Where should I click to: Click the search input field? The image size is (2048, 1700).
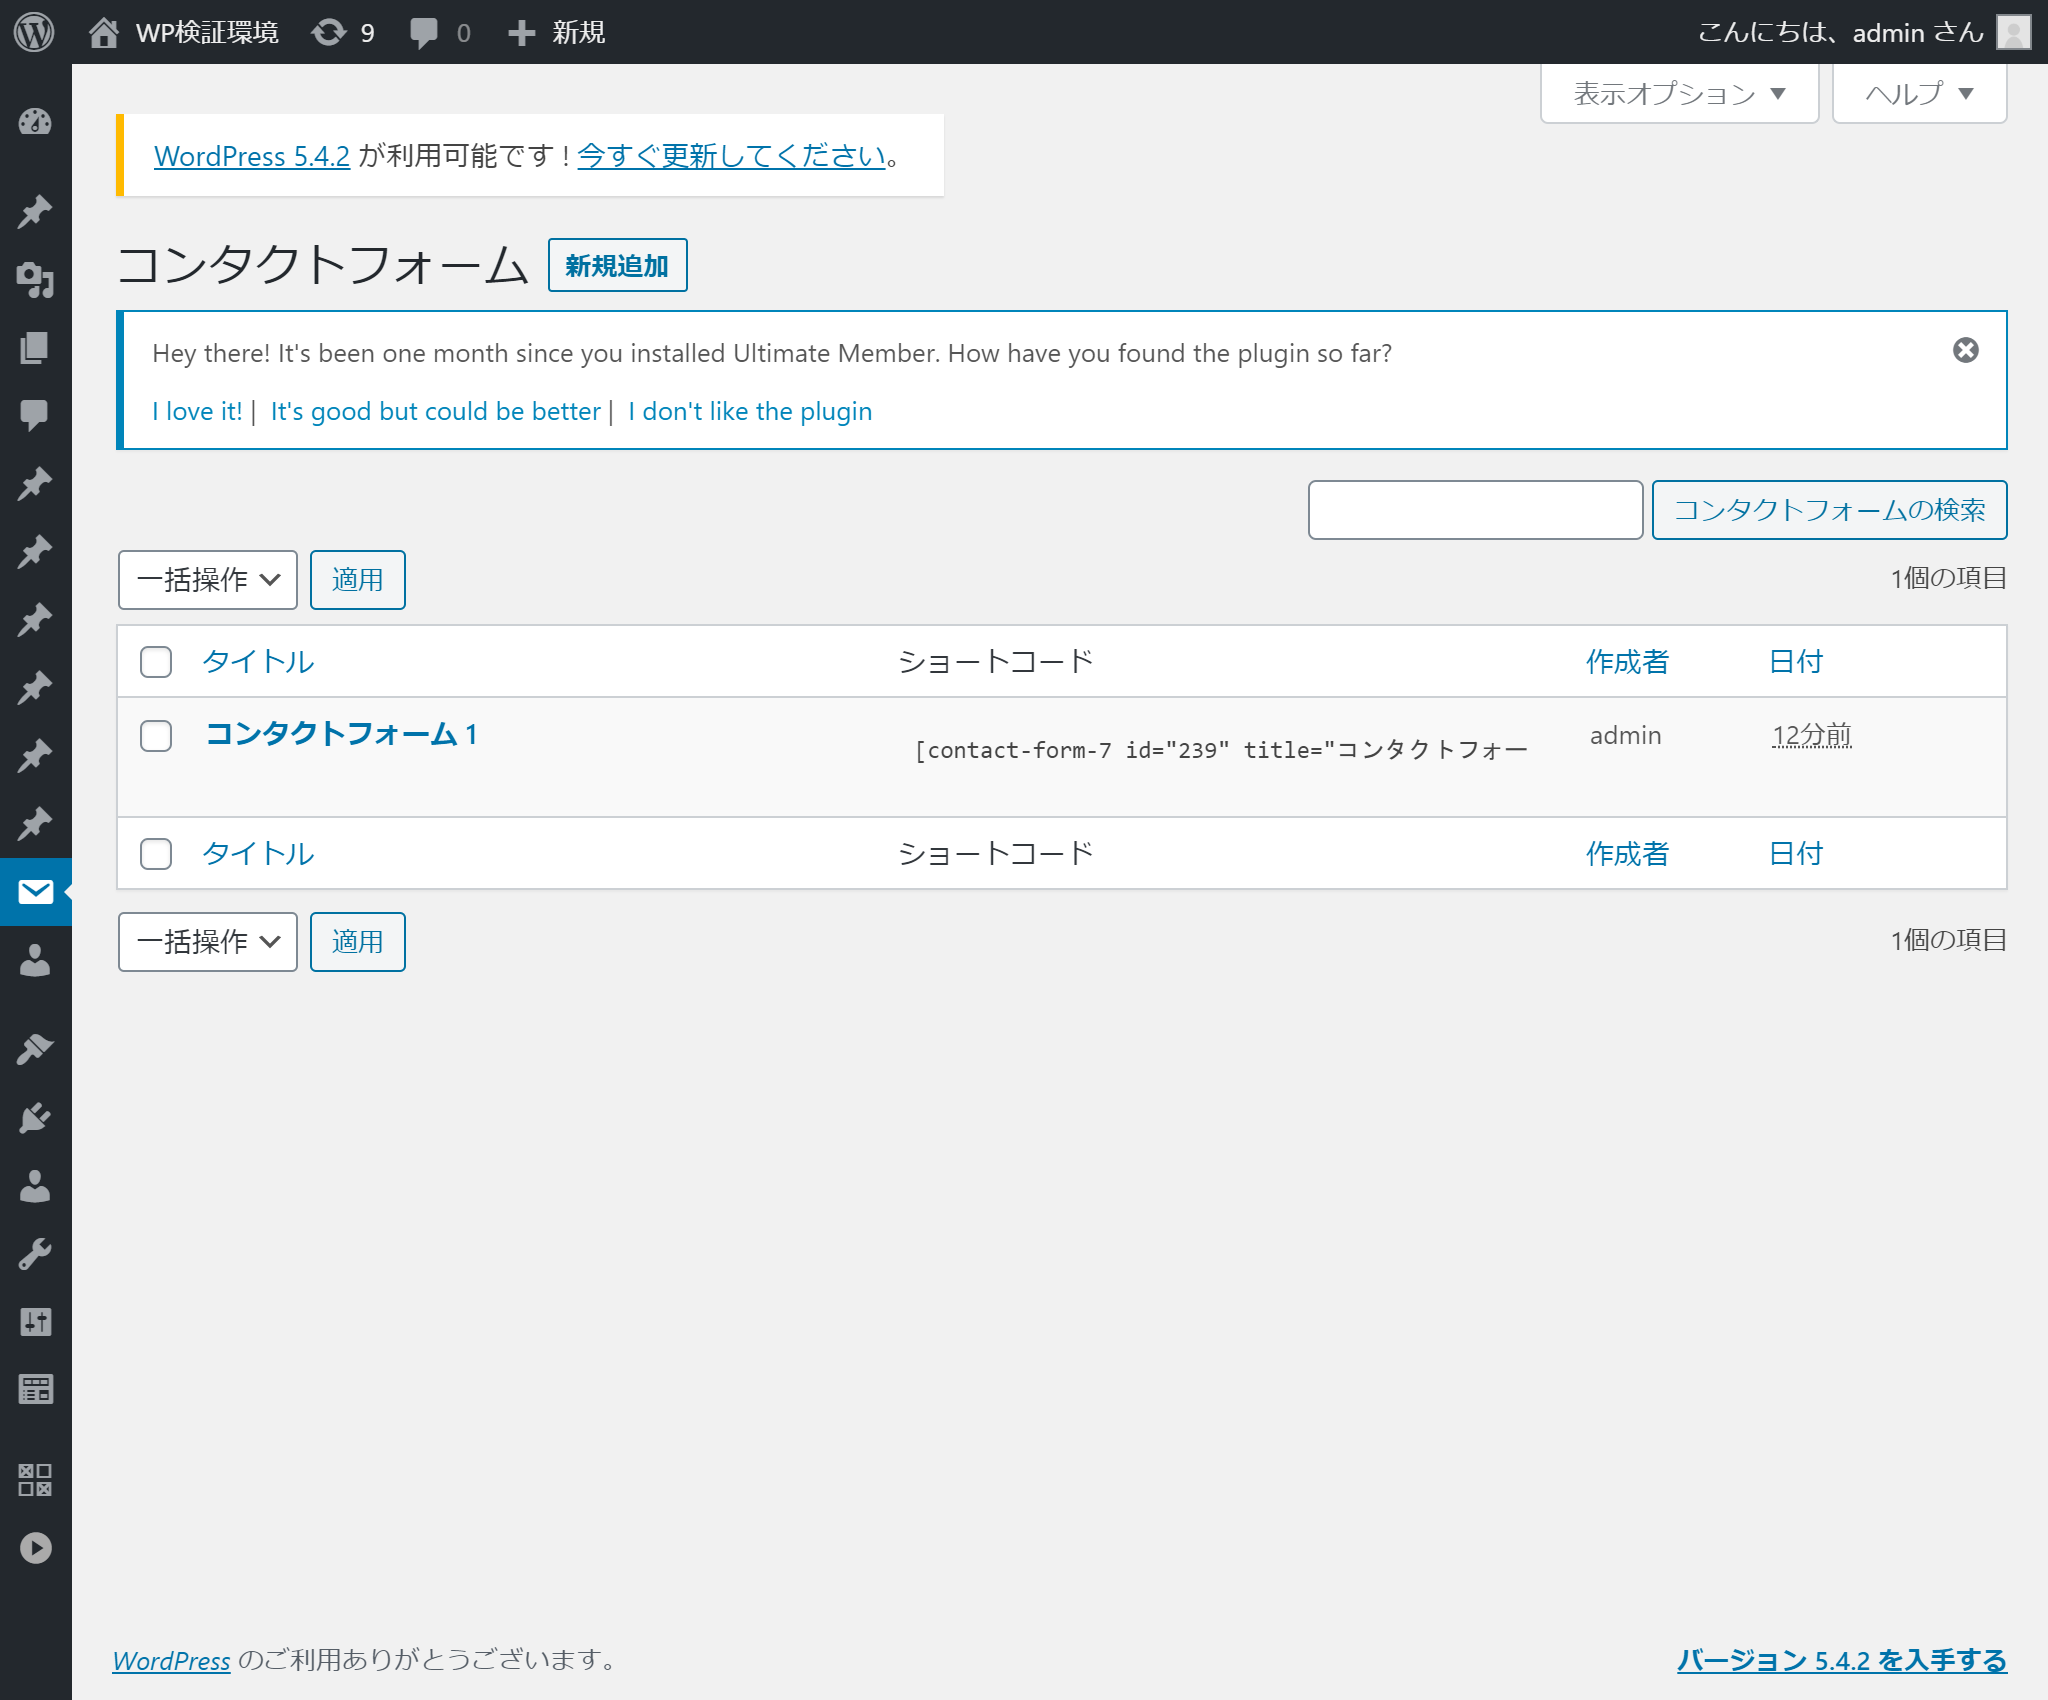(x=1476, y=505)
